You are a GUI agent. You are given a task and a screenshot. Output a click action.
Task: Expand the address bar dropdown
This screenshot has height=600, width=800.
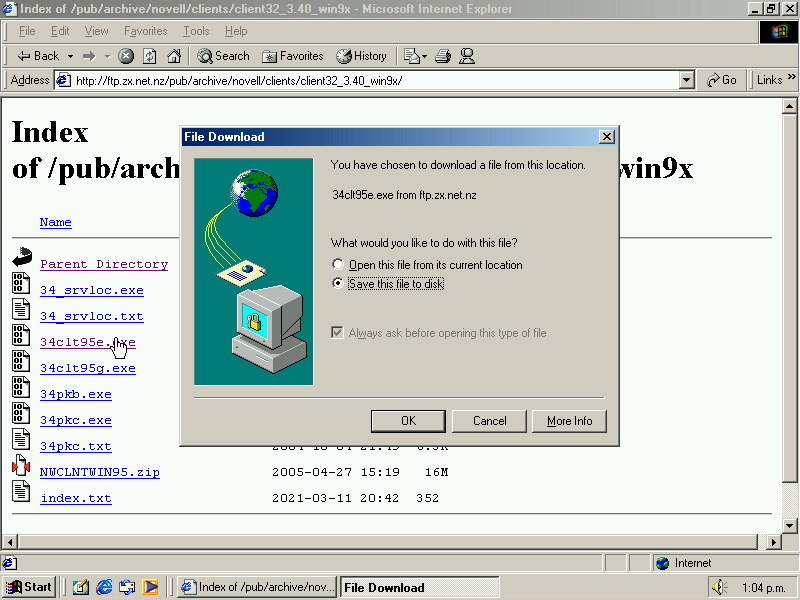687,81
